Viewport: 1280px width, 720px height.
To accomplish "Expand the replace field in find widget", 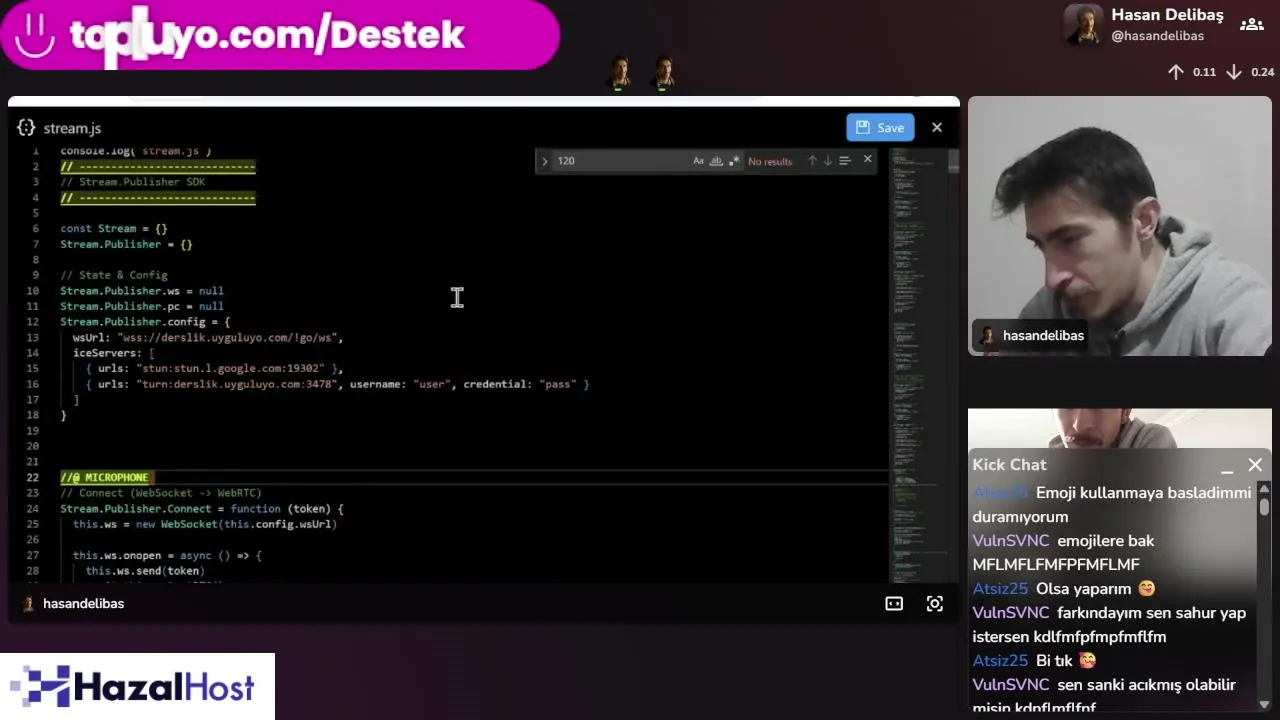I will (x=544, y=161).
